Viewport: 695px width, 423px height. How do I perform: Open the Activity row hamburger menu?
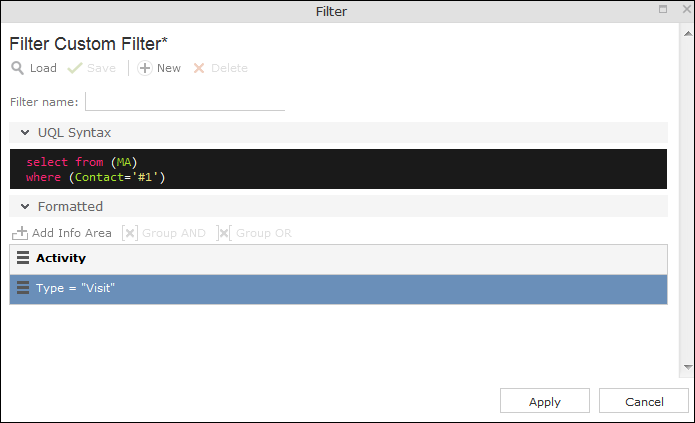coord(23,258)
